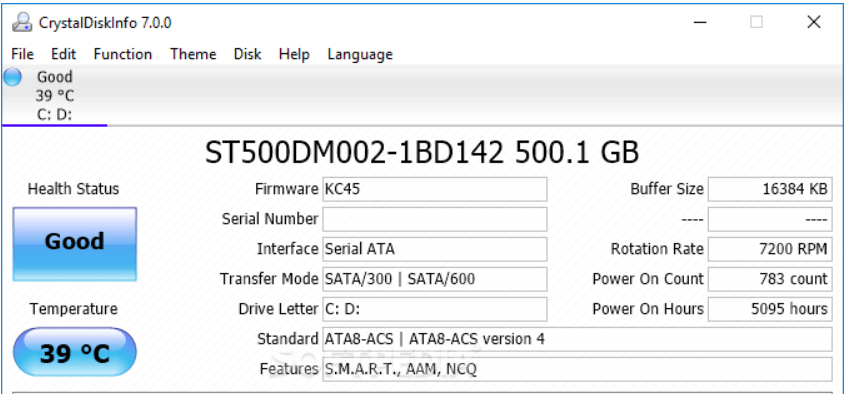The height and width of the screenshot is (394, 846).
Task: Open the Language menu
Action: 360,55
